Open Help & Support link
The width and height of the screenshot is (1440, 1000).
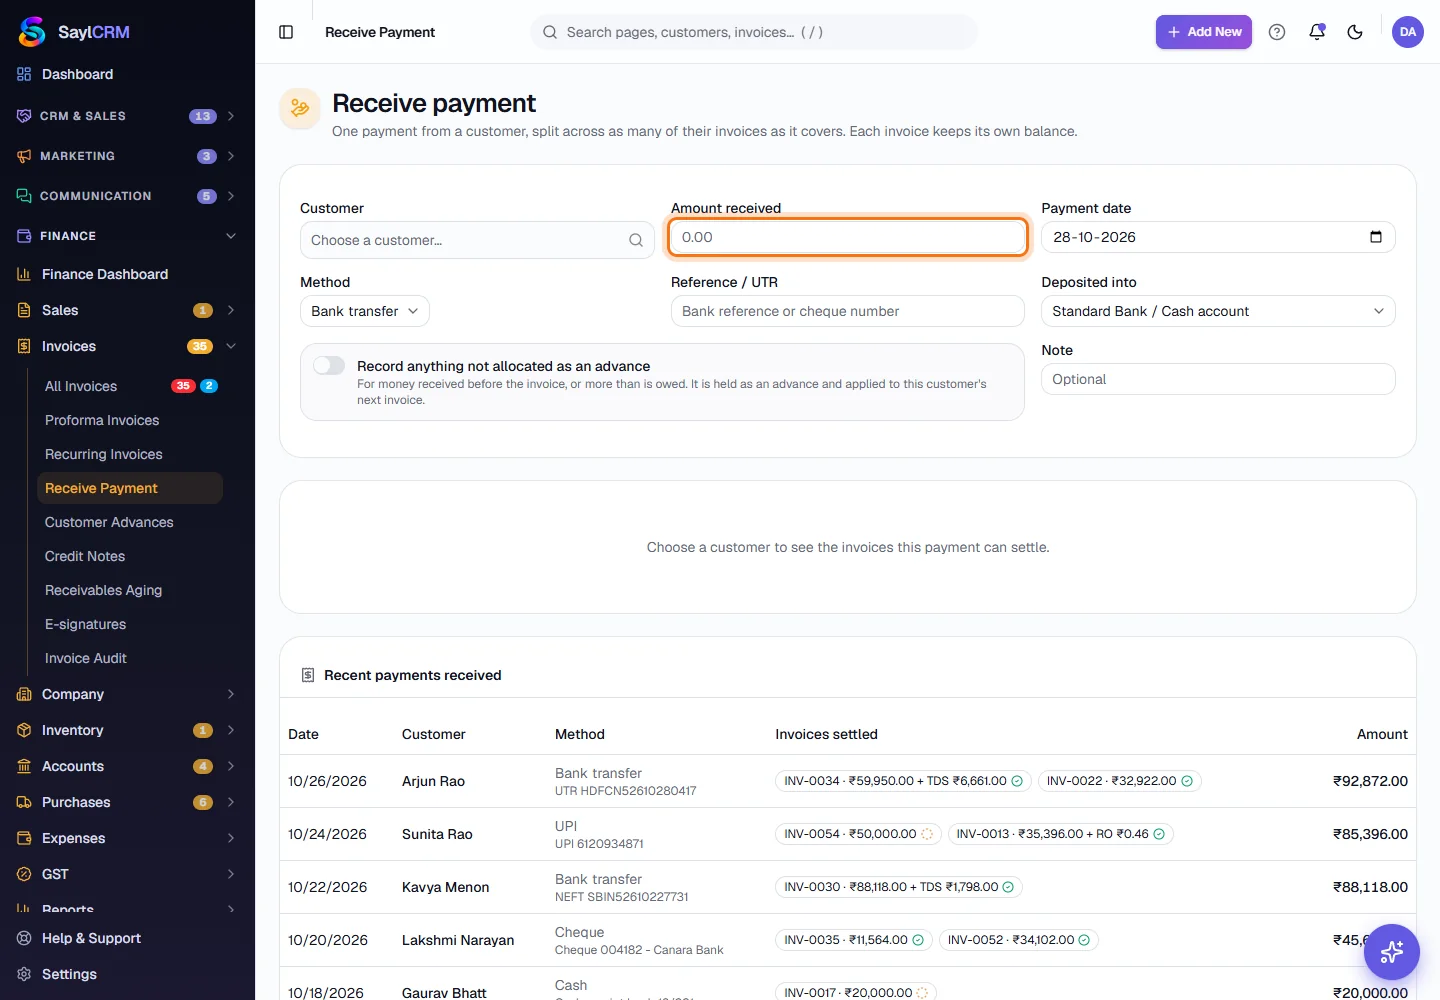pos(91,938)
